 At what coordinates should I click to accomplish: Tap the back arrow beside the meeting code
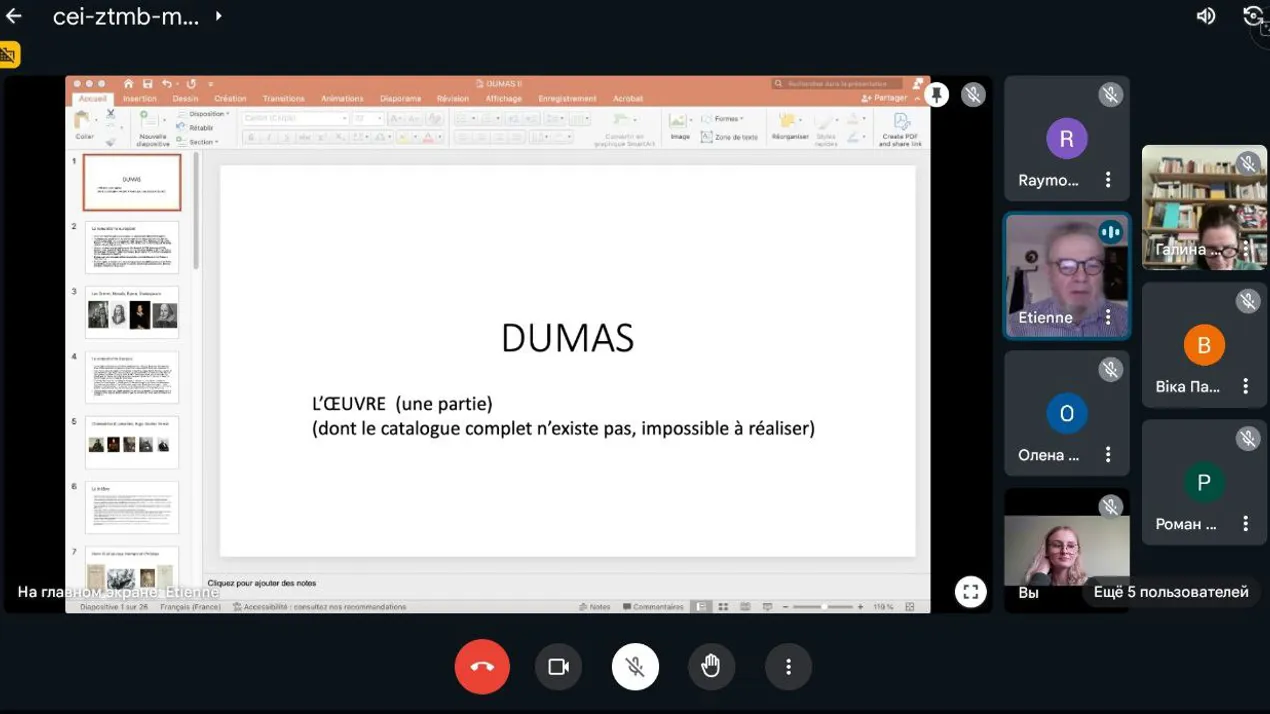(14, 16)
